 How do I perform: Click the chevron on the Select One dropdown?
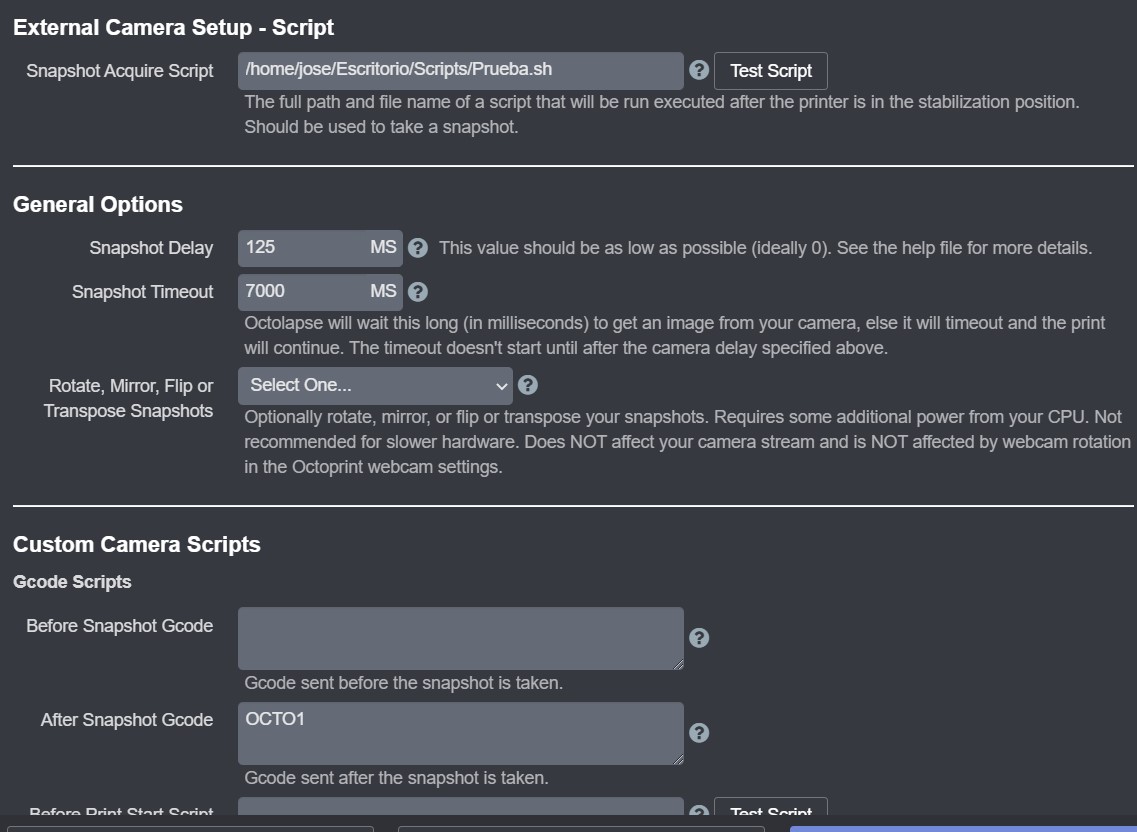tap(501, 385)
